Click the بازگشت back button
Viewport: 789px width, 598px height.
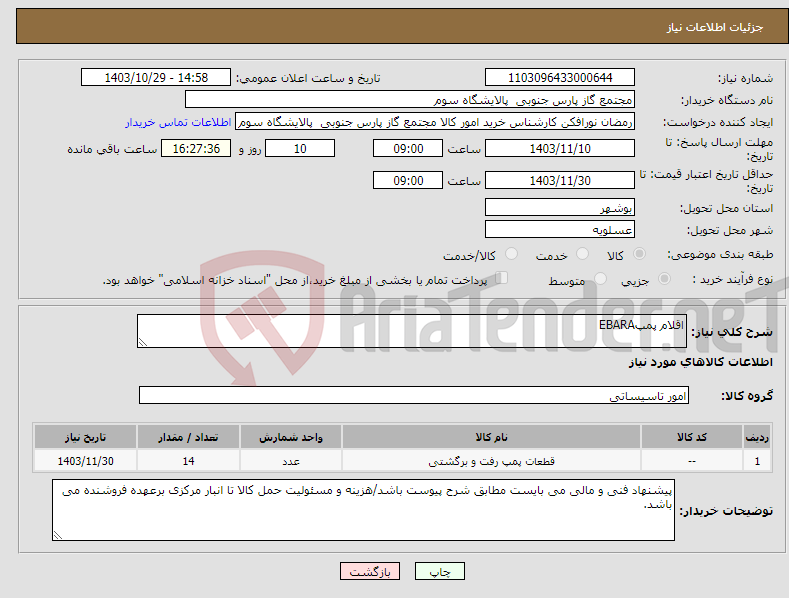[x=370, y=571]
